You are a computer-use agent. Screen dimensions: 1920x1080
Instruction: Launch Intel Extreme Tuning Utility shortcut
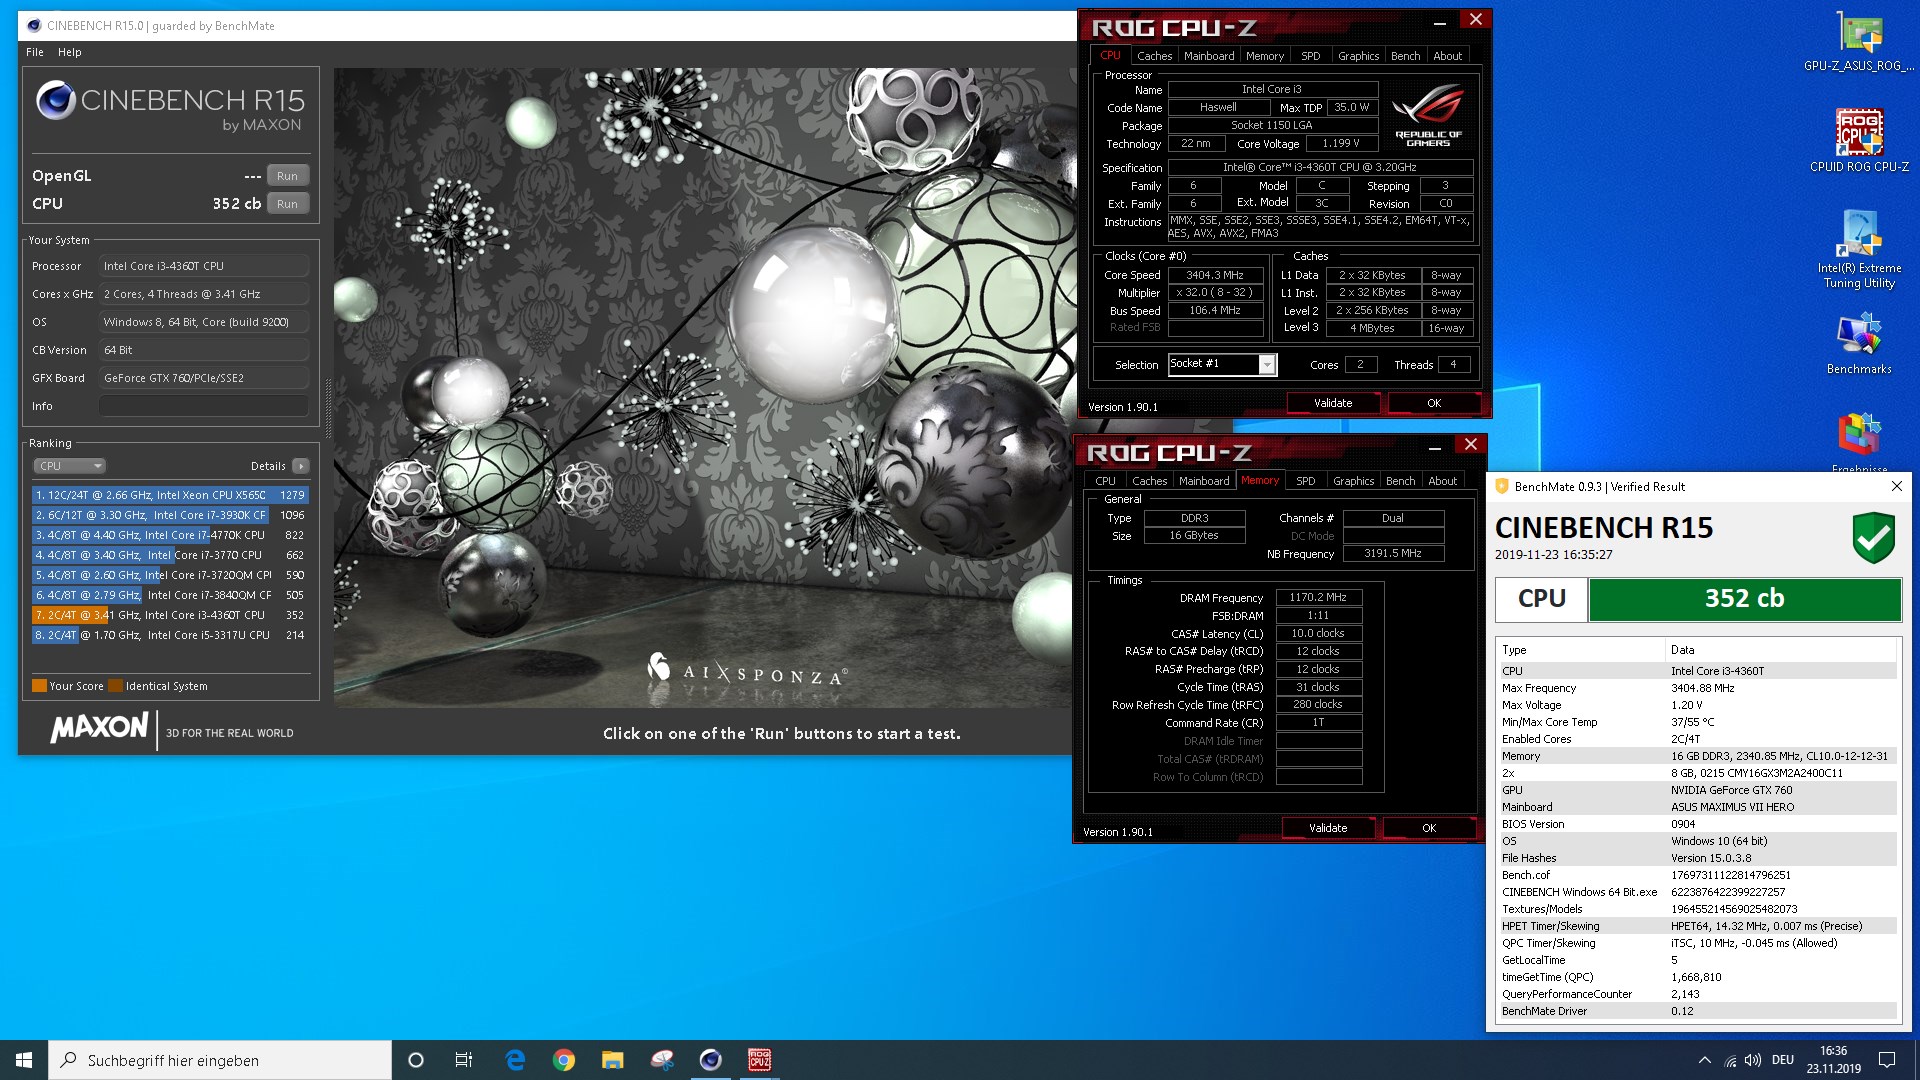tap(1859, 250)
